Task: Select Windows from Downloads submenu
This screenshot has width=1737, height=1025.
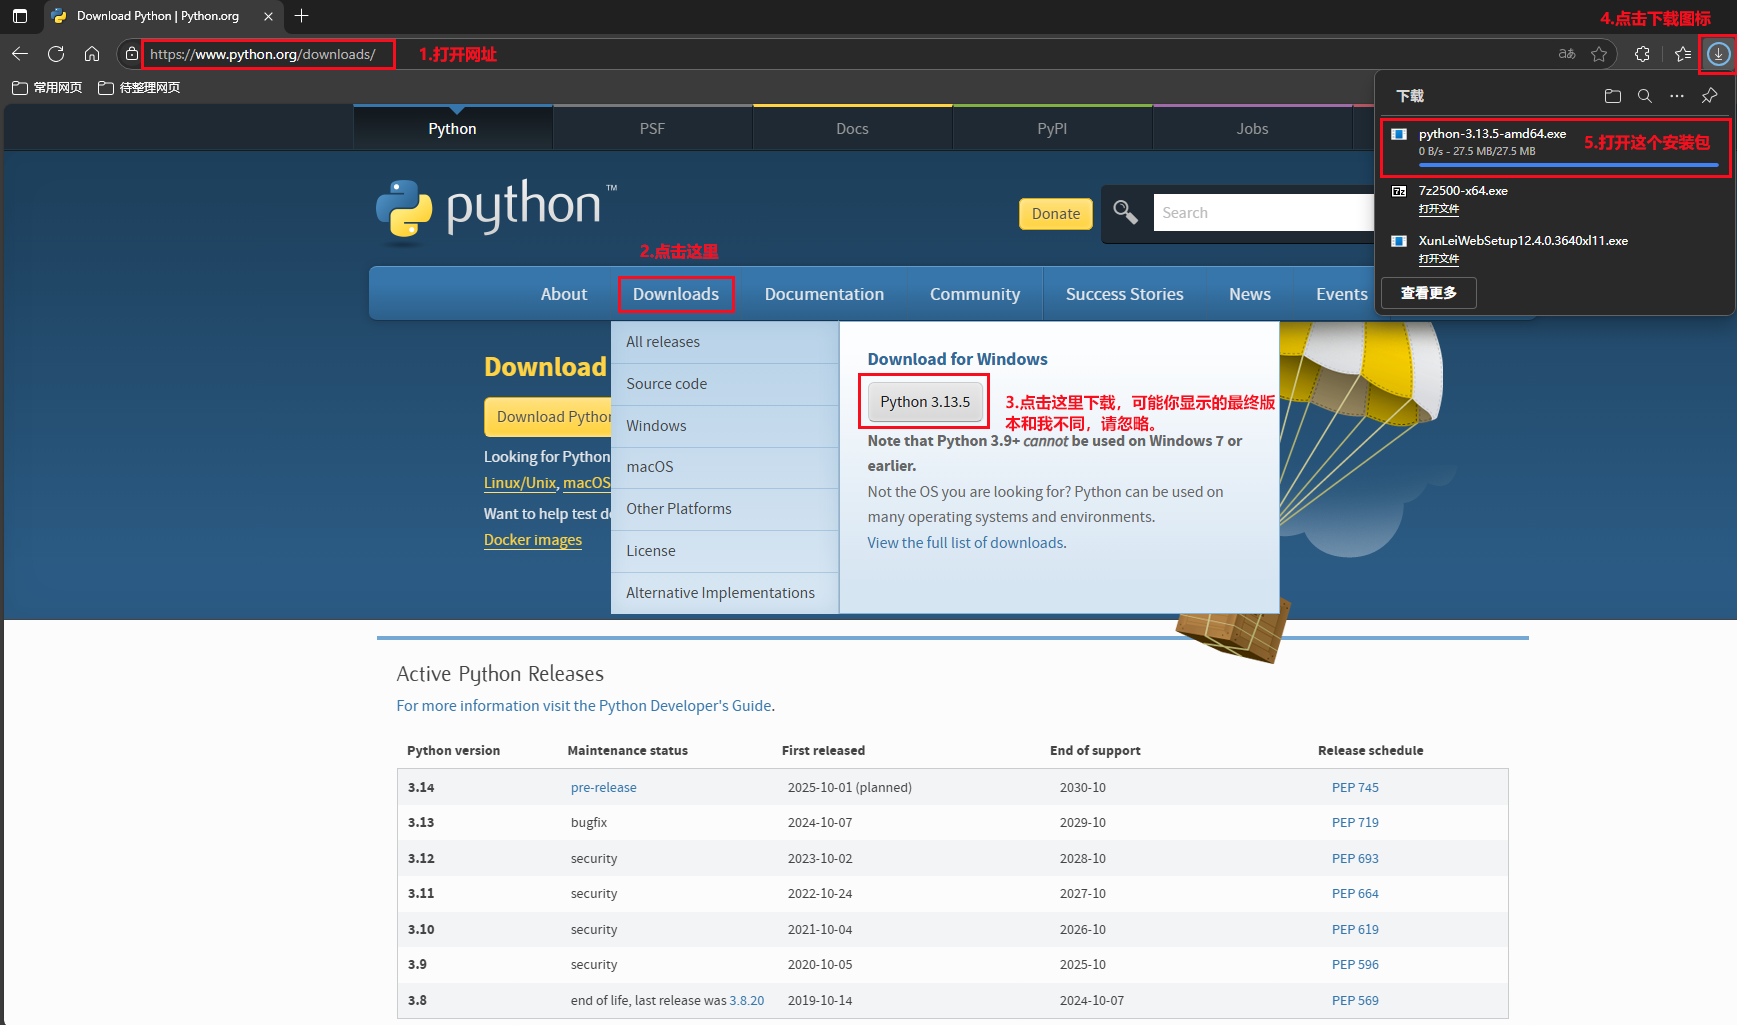Action: click(656, 426)
